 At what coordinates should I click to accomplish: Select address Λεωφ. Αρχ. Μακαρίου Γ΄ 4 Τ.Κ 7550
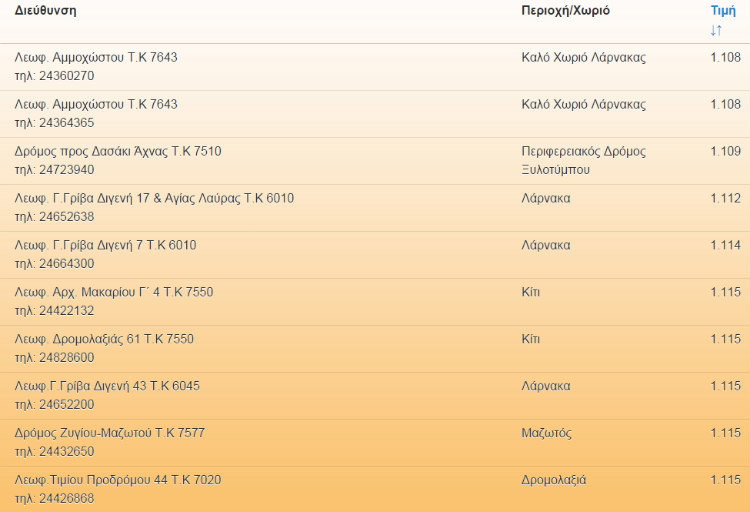[x=114, y=292]
